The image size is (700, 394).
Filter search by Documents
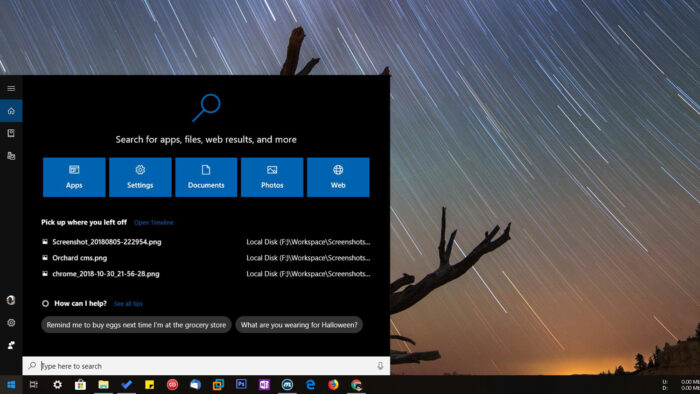pos(206,177)
